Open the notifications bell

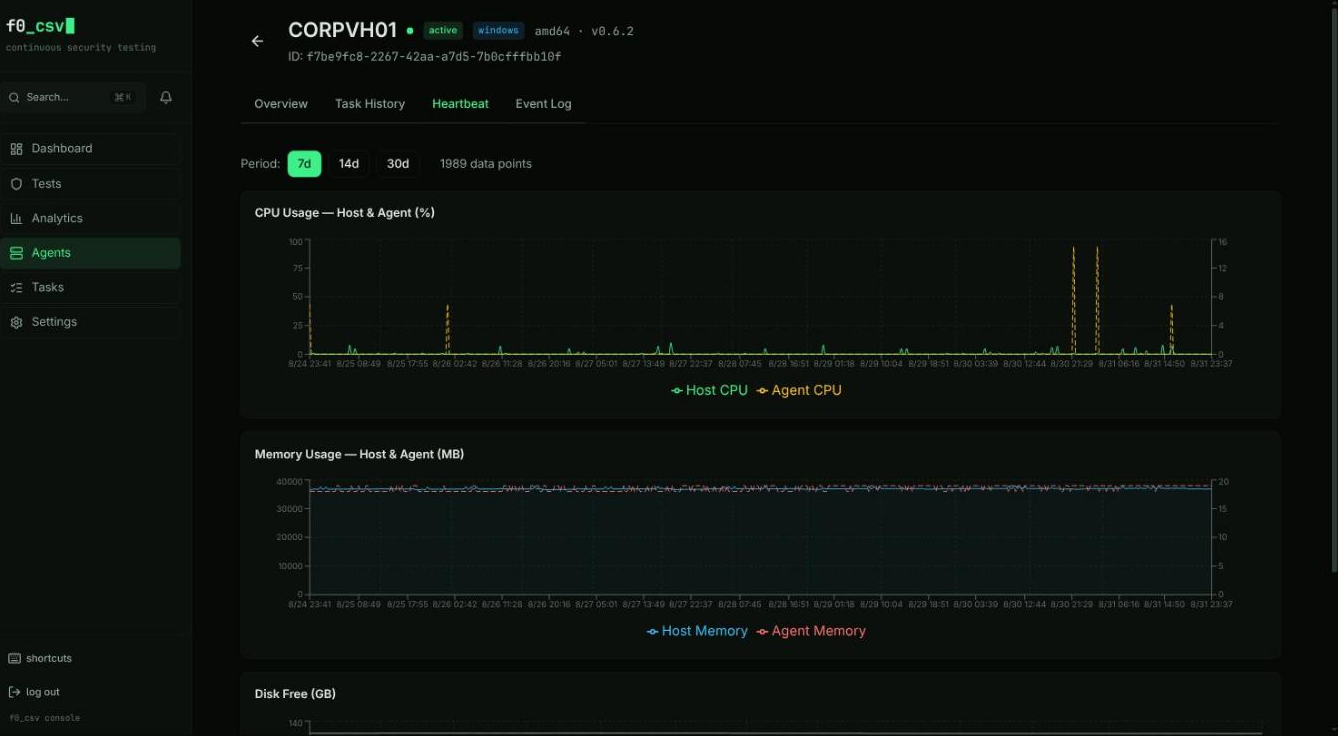166,97
